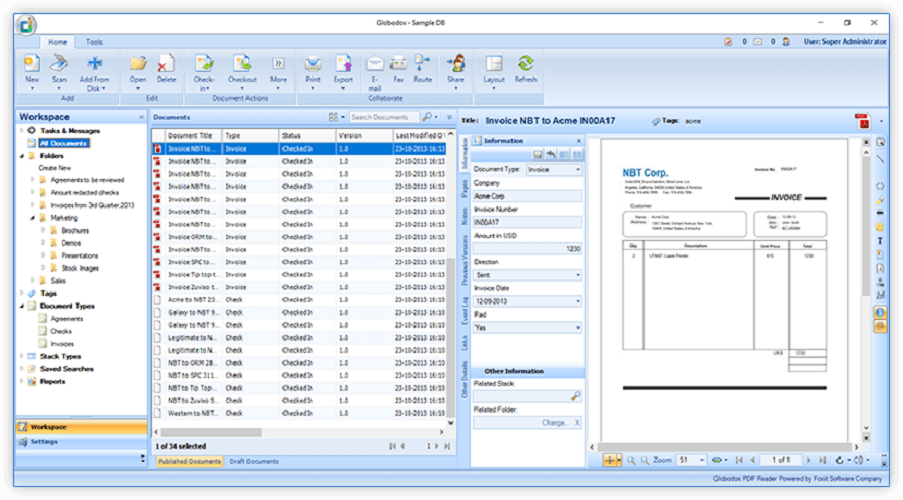Screen dimensions: 903x500
Task: Open the Settings pane button
Action: (81, 442)
